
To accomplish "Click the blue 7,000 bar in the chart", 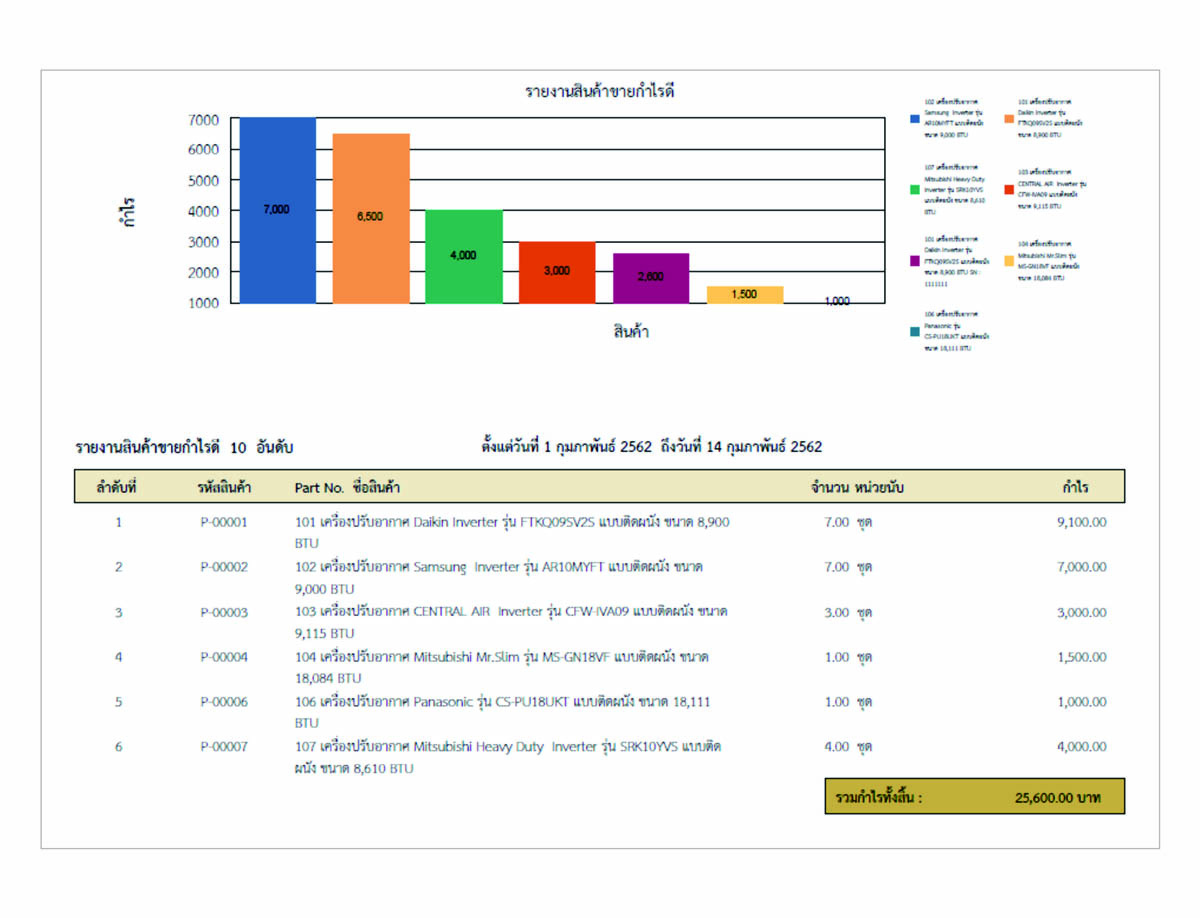I will [277, 210].
